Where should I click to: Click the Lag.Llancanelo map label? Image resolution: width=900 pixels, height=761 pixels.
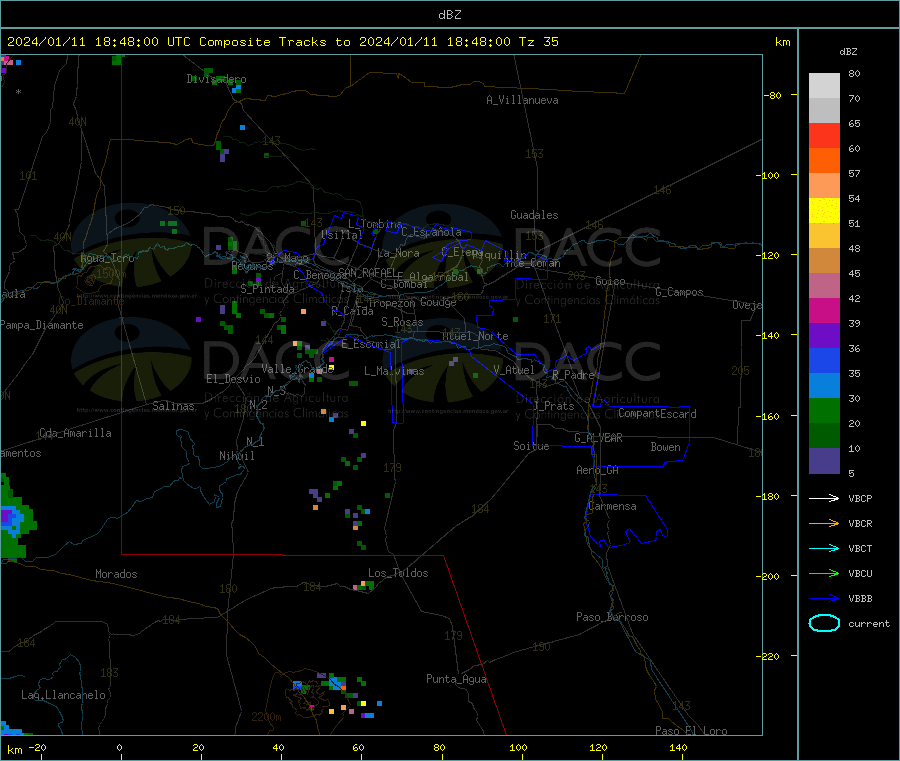click(x=63, y=695)
